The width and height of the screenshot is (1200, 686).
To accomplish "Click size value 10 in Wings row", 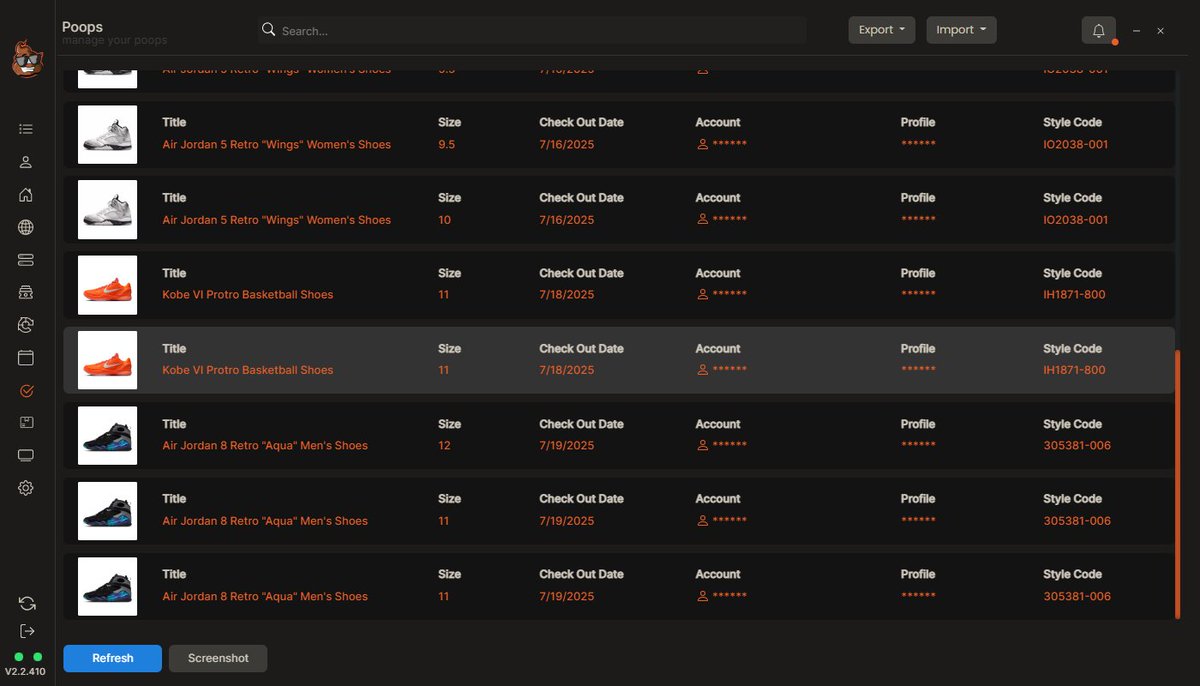I will click(444, 220).
